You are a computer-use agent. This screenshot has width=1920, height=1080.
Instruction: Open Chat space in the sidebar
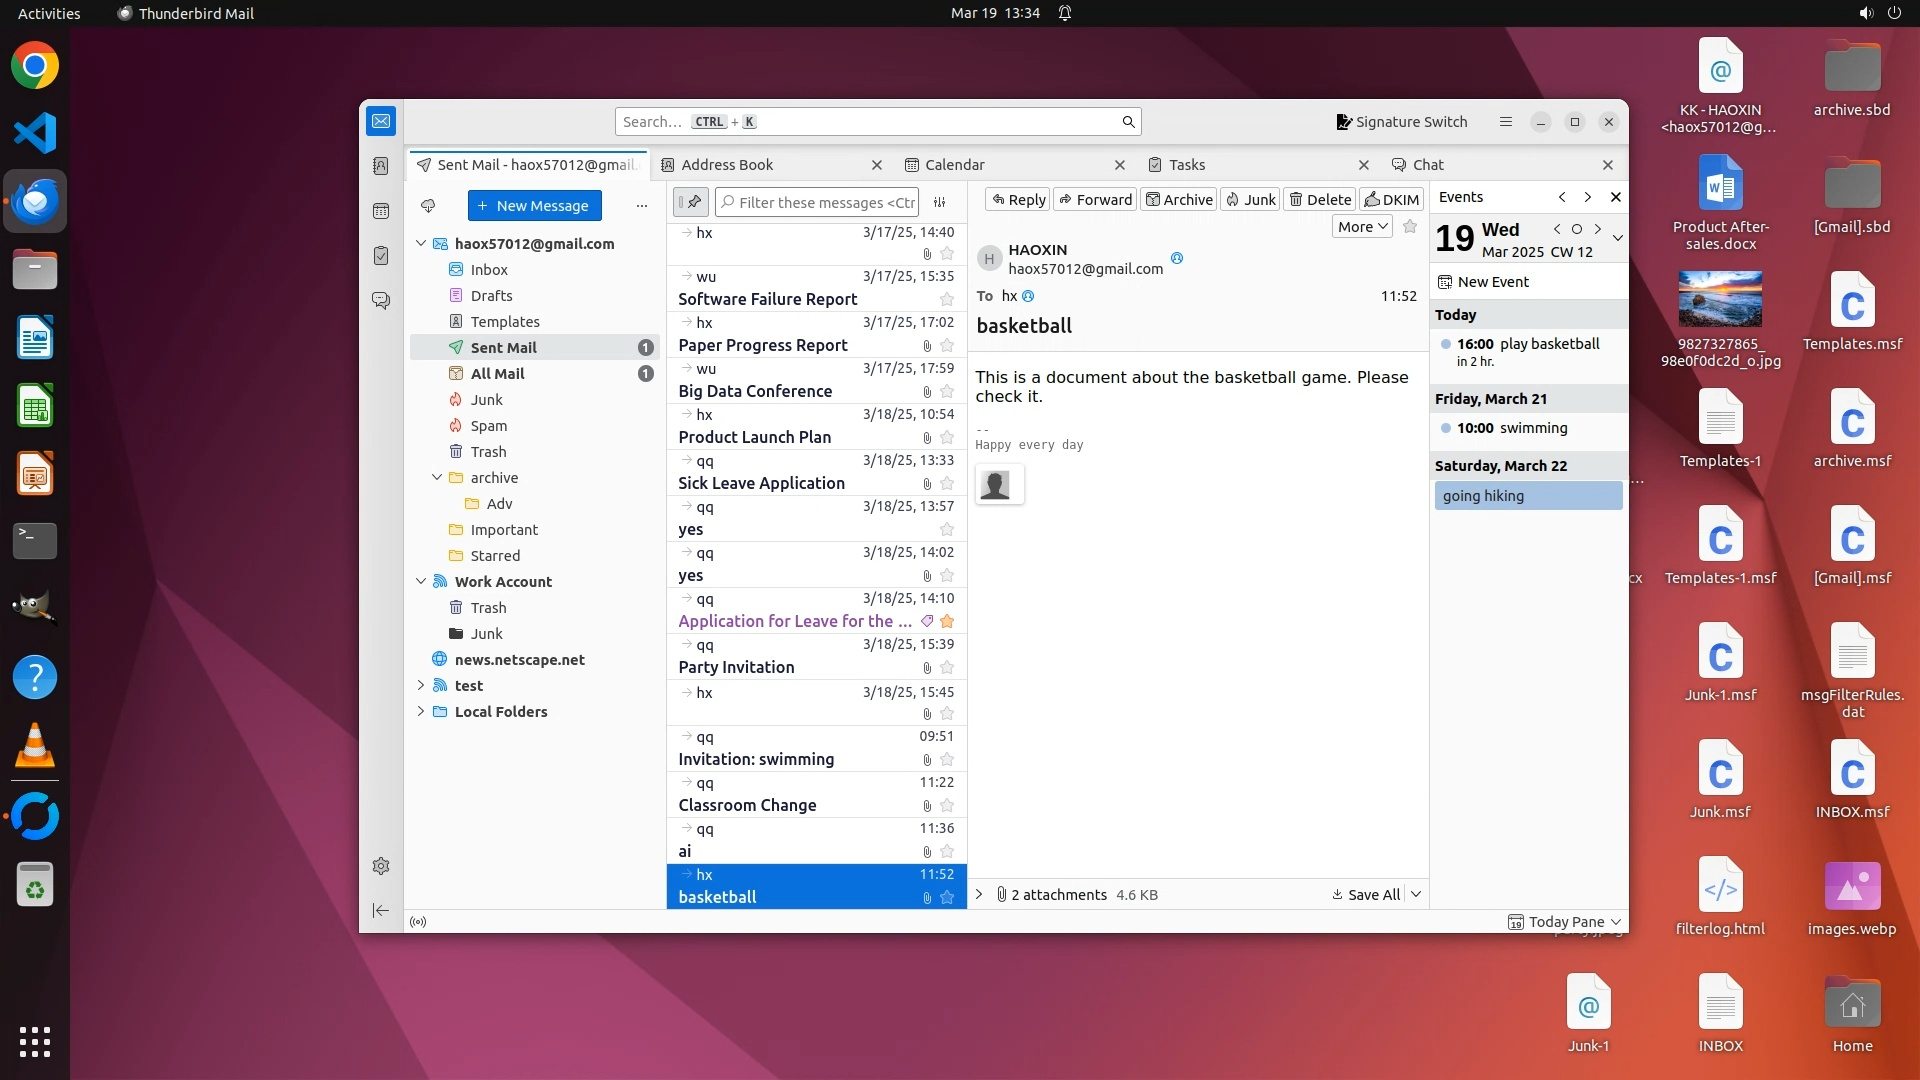click(x=381, y=300)
